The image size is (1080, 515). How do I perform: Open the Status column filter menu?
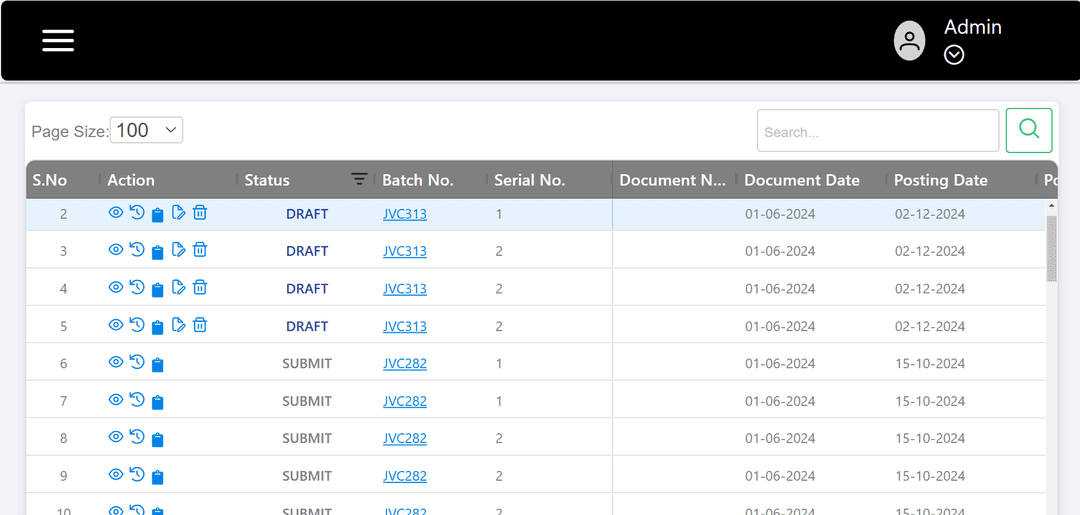pyautogui.click(x=359, y=179)
